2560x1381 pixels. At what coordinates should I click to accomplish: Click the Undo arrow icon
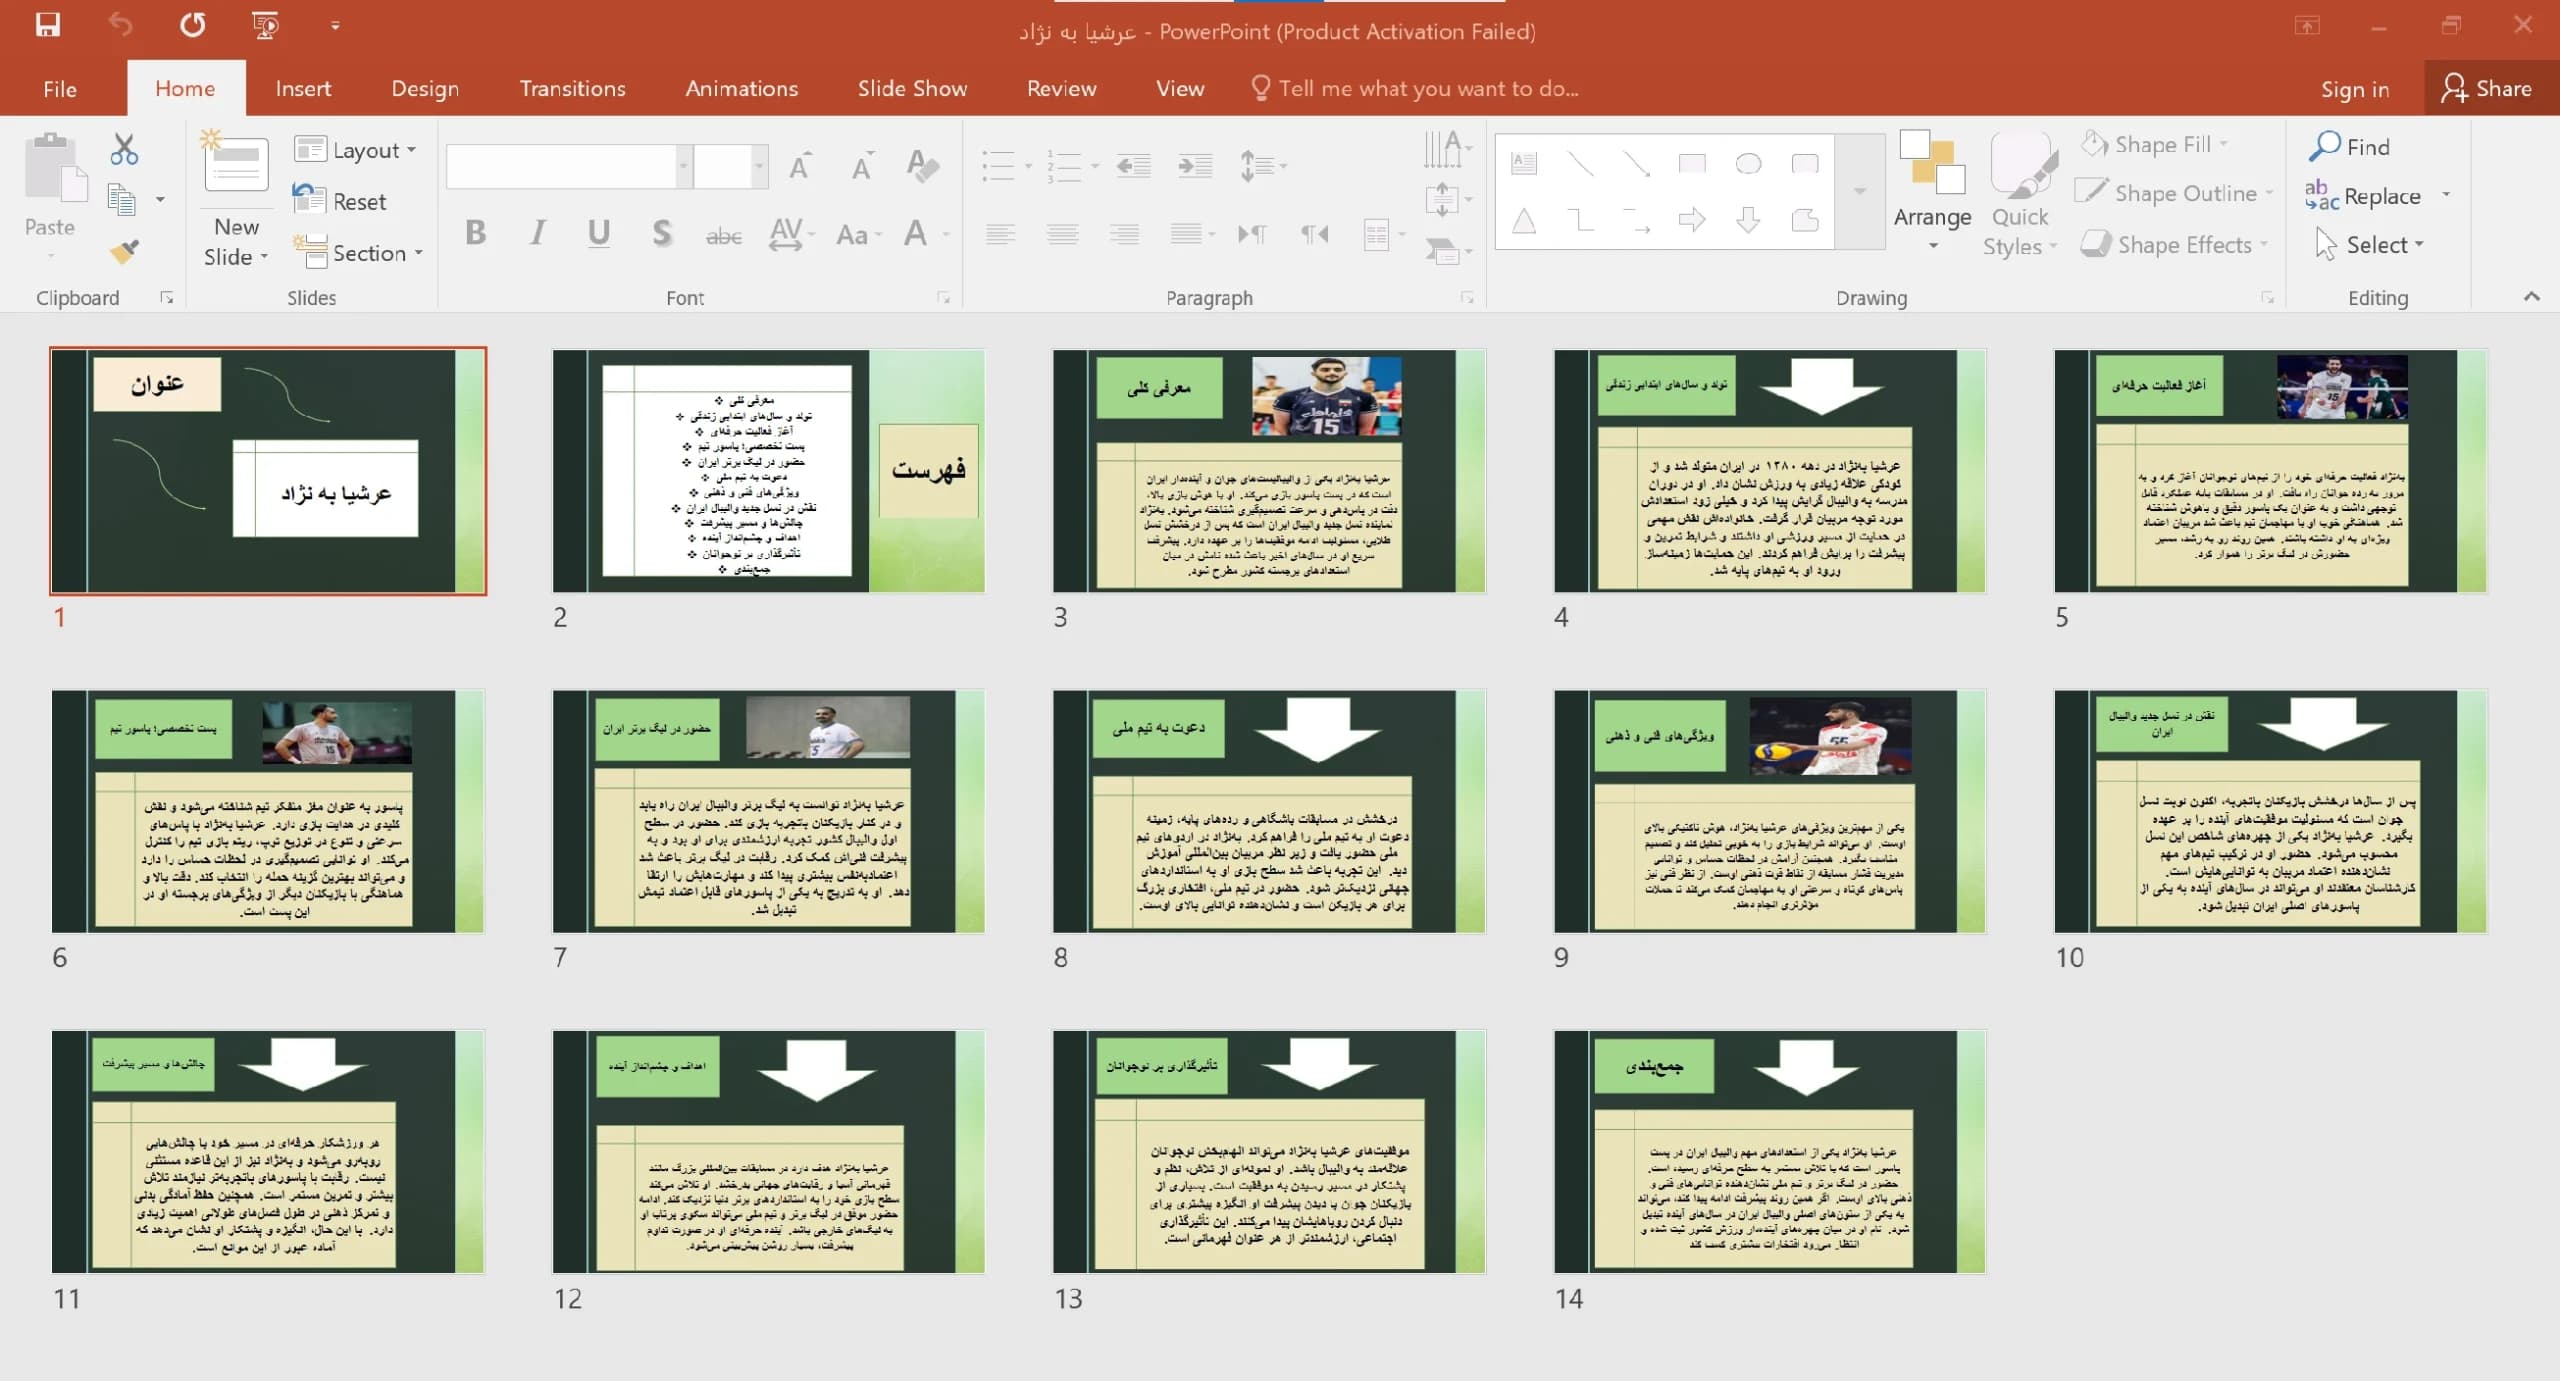point(120,24)
